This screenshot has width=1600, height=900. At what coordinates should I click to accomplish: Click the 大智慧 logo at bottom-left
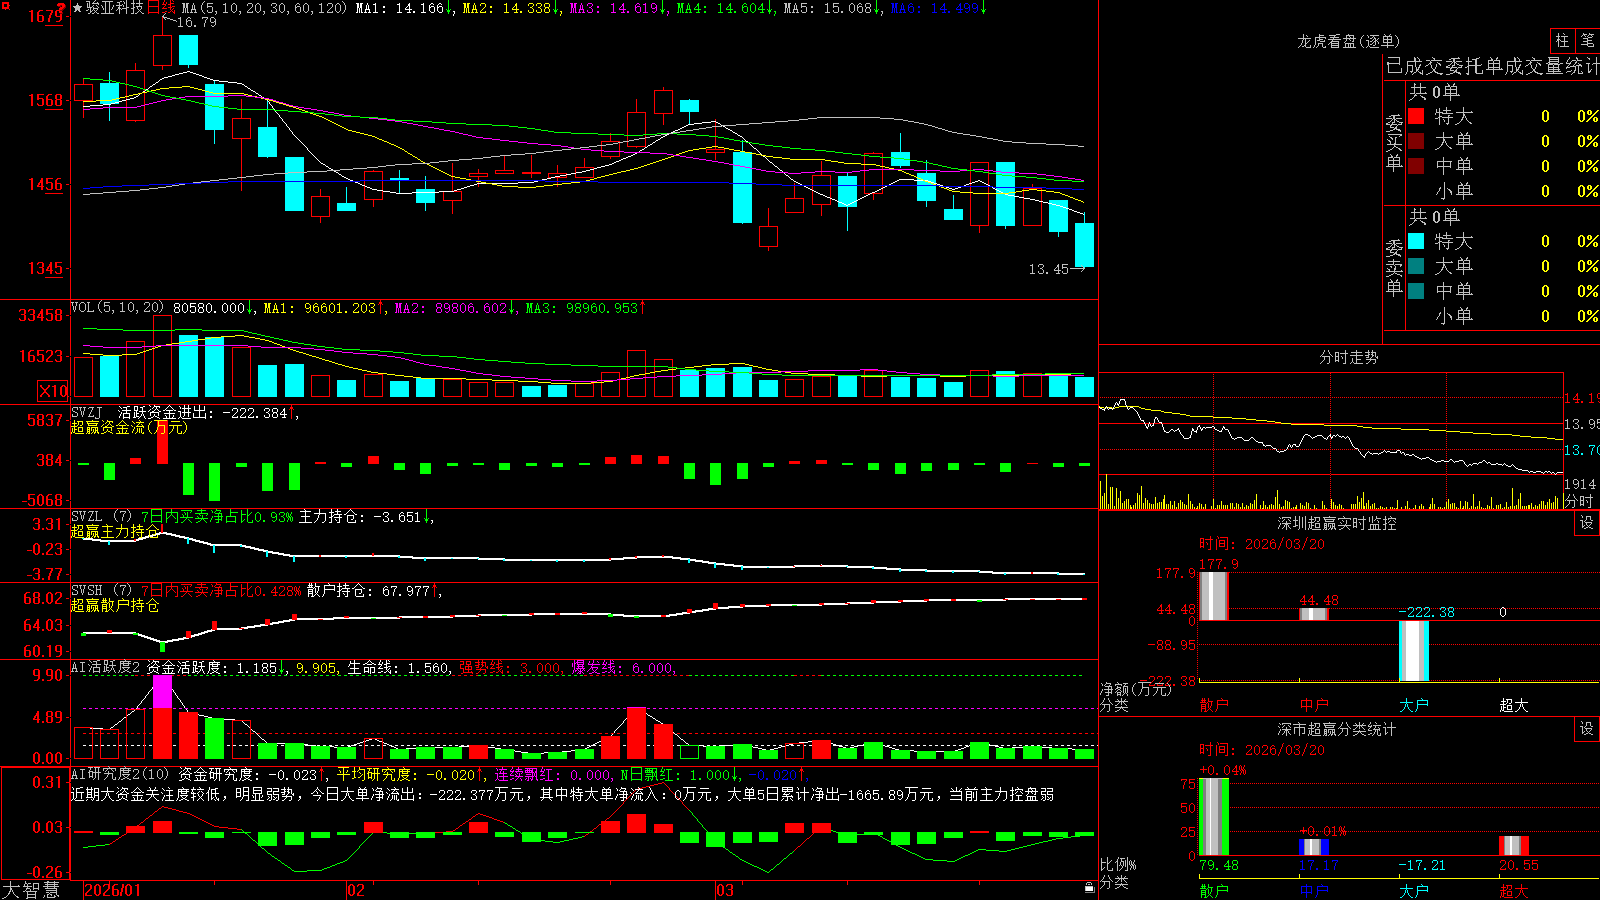tap(31, 889)
